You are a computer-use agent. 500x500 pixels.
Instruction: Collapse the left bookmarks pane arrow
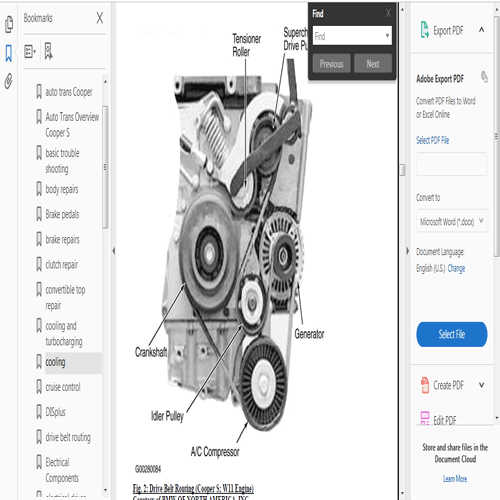click(114, 251)
